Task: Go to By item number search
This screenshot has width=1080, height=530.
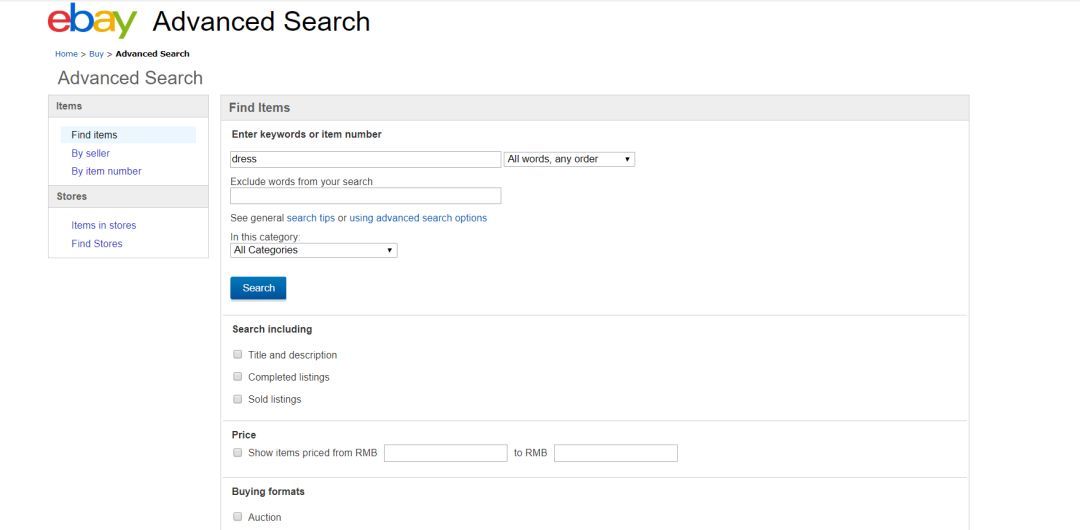Action: pyautogui.click(x=106, y=171)
